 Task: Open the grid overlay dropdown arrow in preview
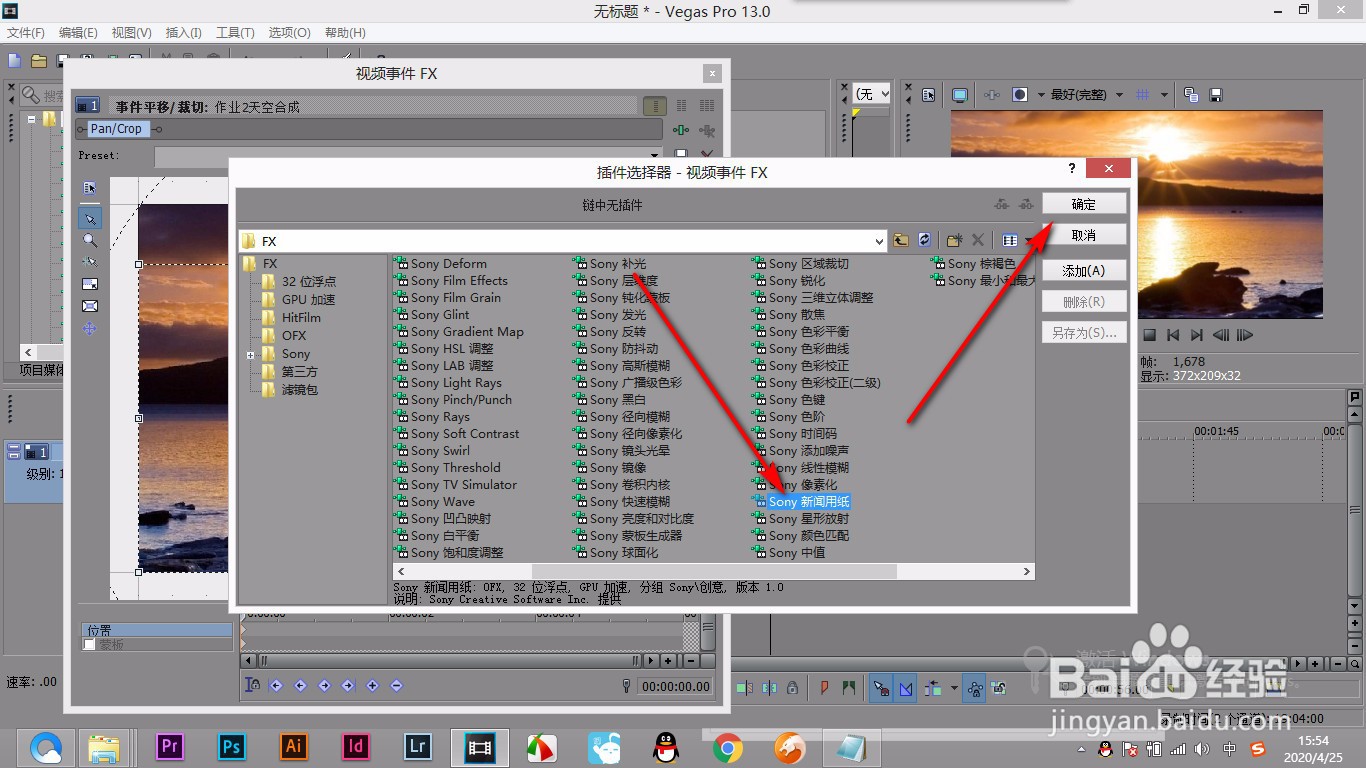click(1165, 95)
